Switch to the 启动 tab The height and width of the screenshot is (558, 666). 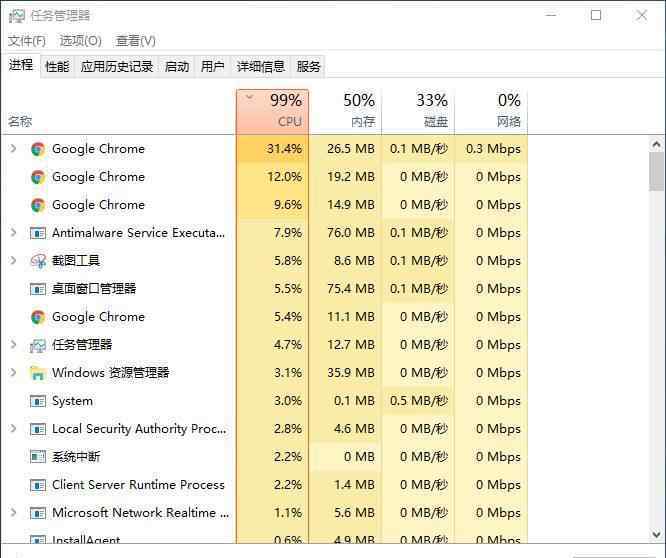(177, 67)
